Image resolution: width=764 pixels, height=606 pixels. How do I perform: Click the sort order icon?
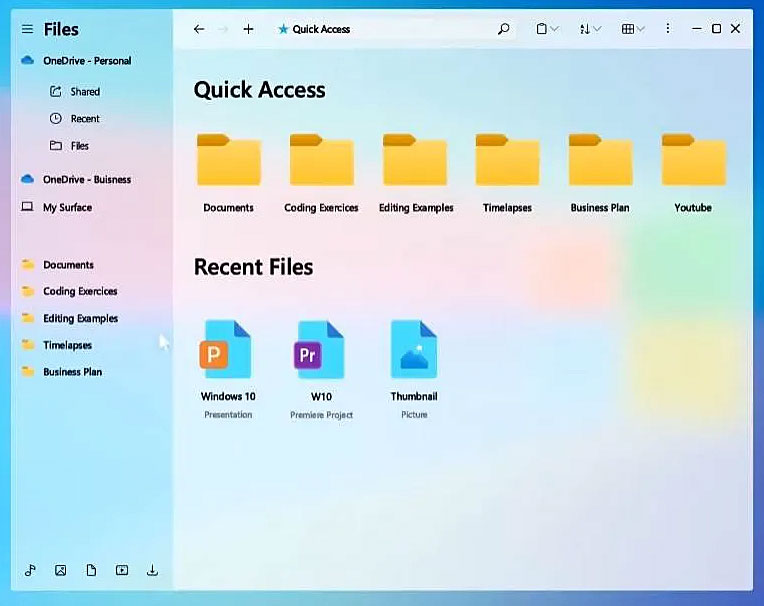(585, 29)
